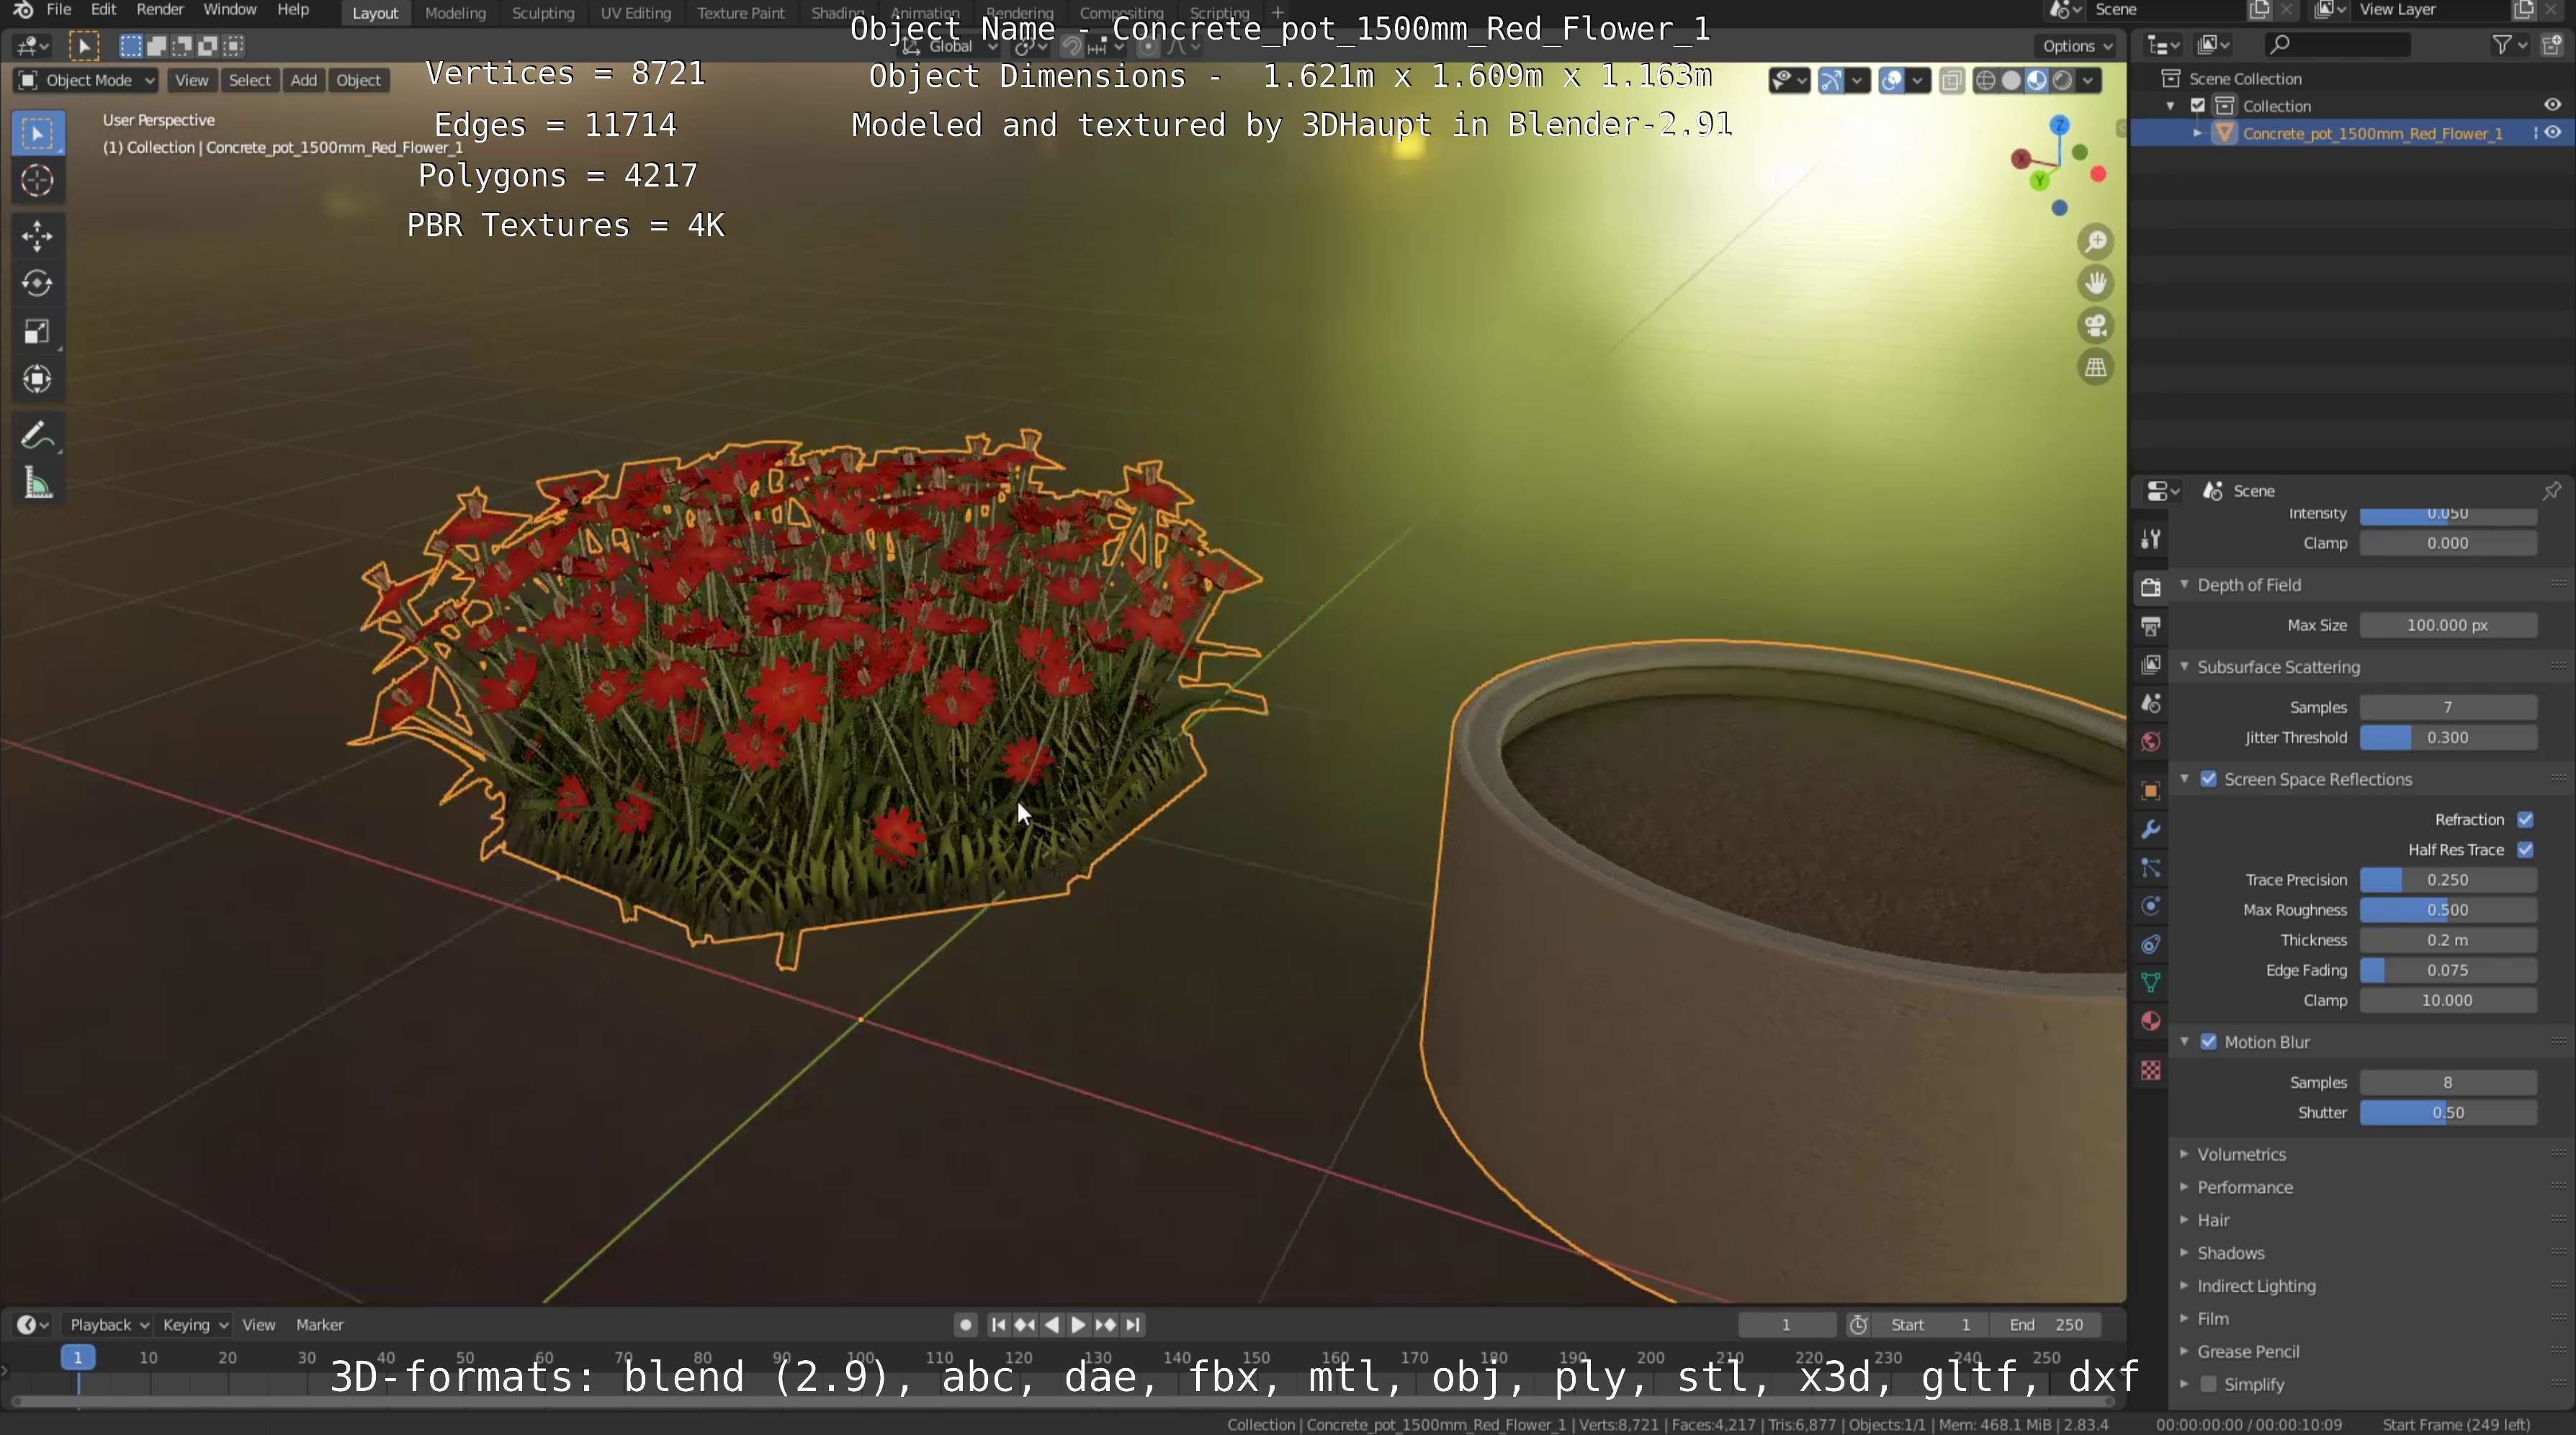The image size is (2576, 1435).
Task: Expand Concrete_pot_1500mm_Red_Flower_1 tree item
Action: tap(2197, 133)
